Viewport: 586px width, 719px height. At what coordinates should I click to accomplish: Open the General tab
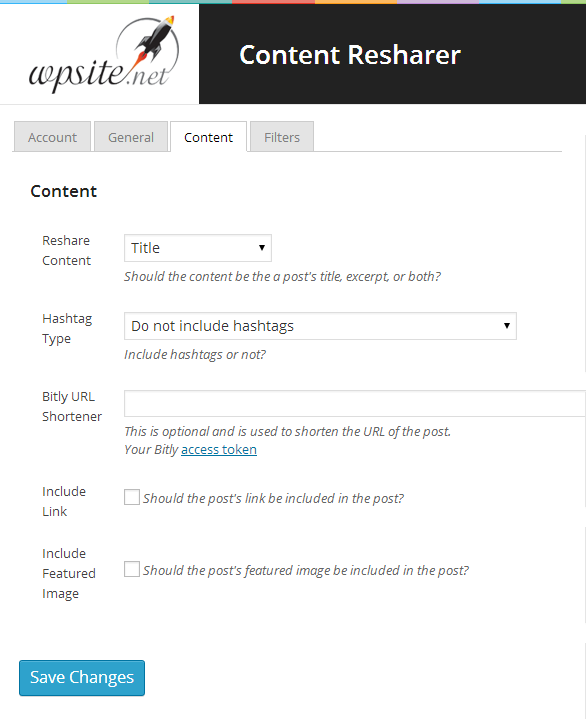tap(131, 137)
